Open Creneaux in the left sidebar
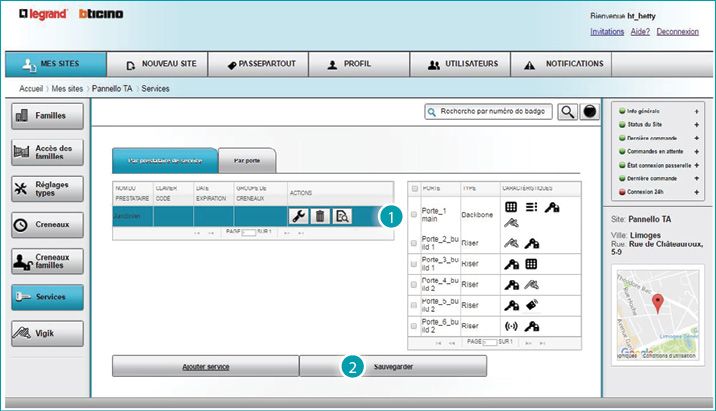716x411 pixels. tap(47, 225)
